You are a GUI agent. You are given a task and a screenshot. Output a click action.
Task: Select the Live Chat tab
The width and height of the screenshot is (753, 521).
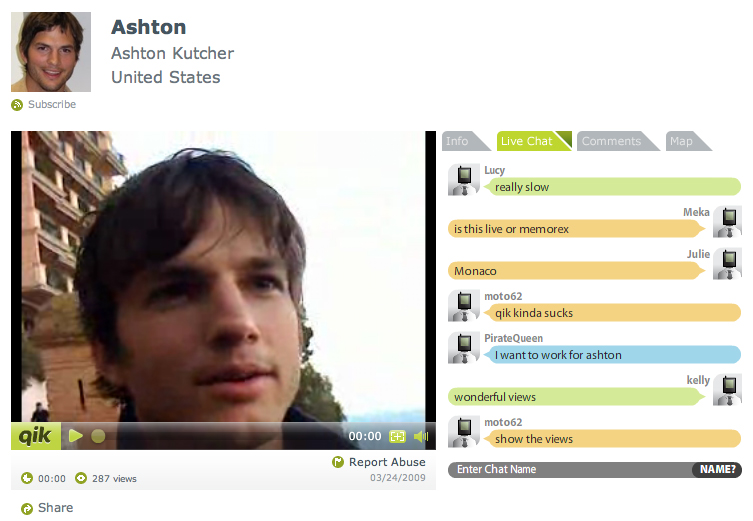click(533, 141)
